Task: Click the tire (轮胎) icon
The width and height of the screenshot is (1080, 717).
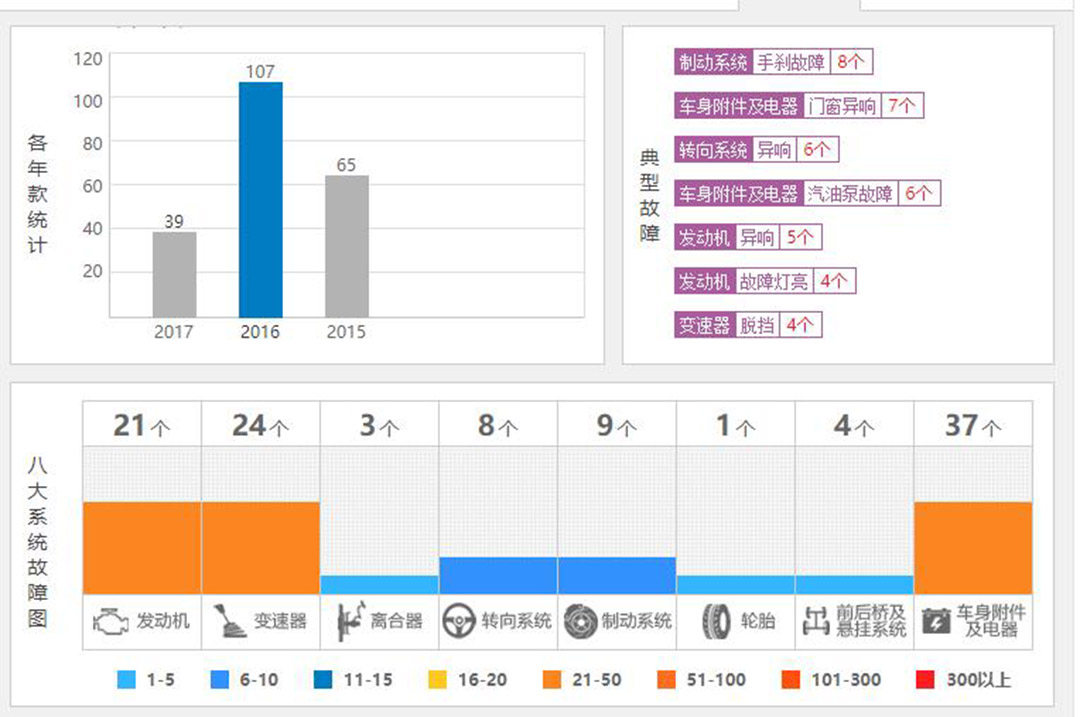Action: (714, 621)
